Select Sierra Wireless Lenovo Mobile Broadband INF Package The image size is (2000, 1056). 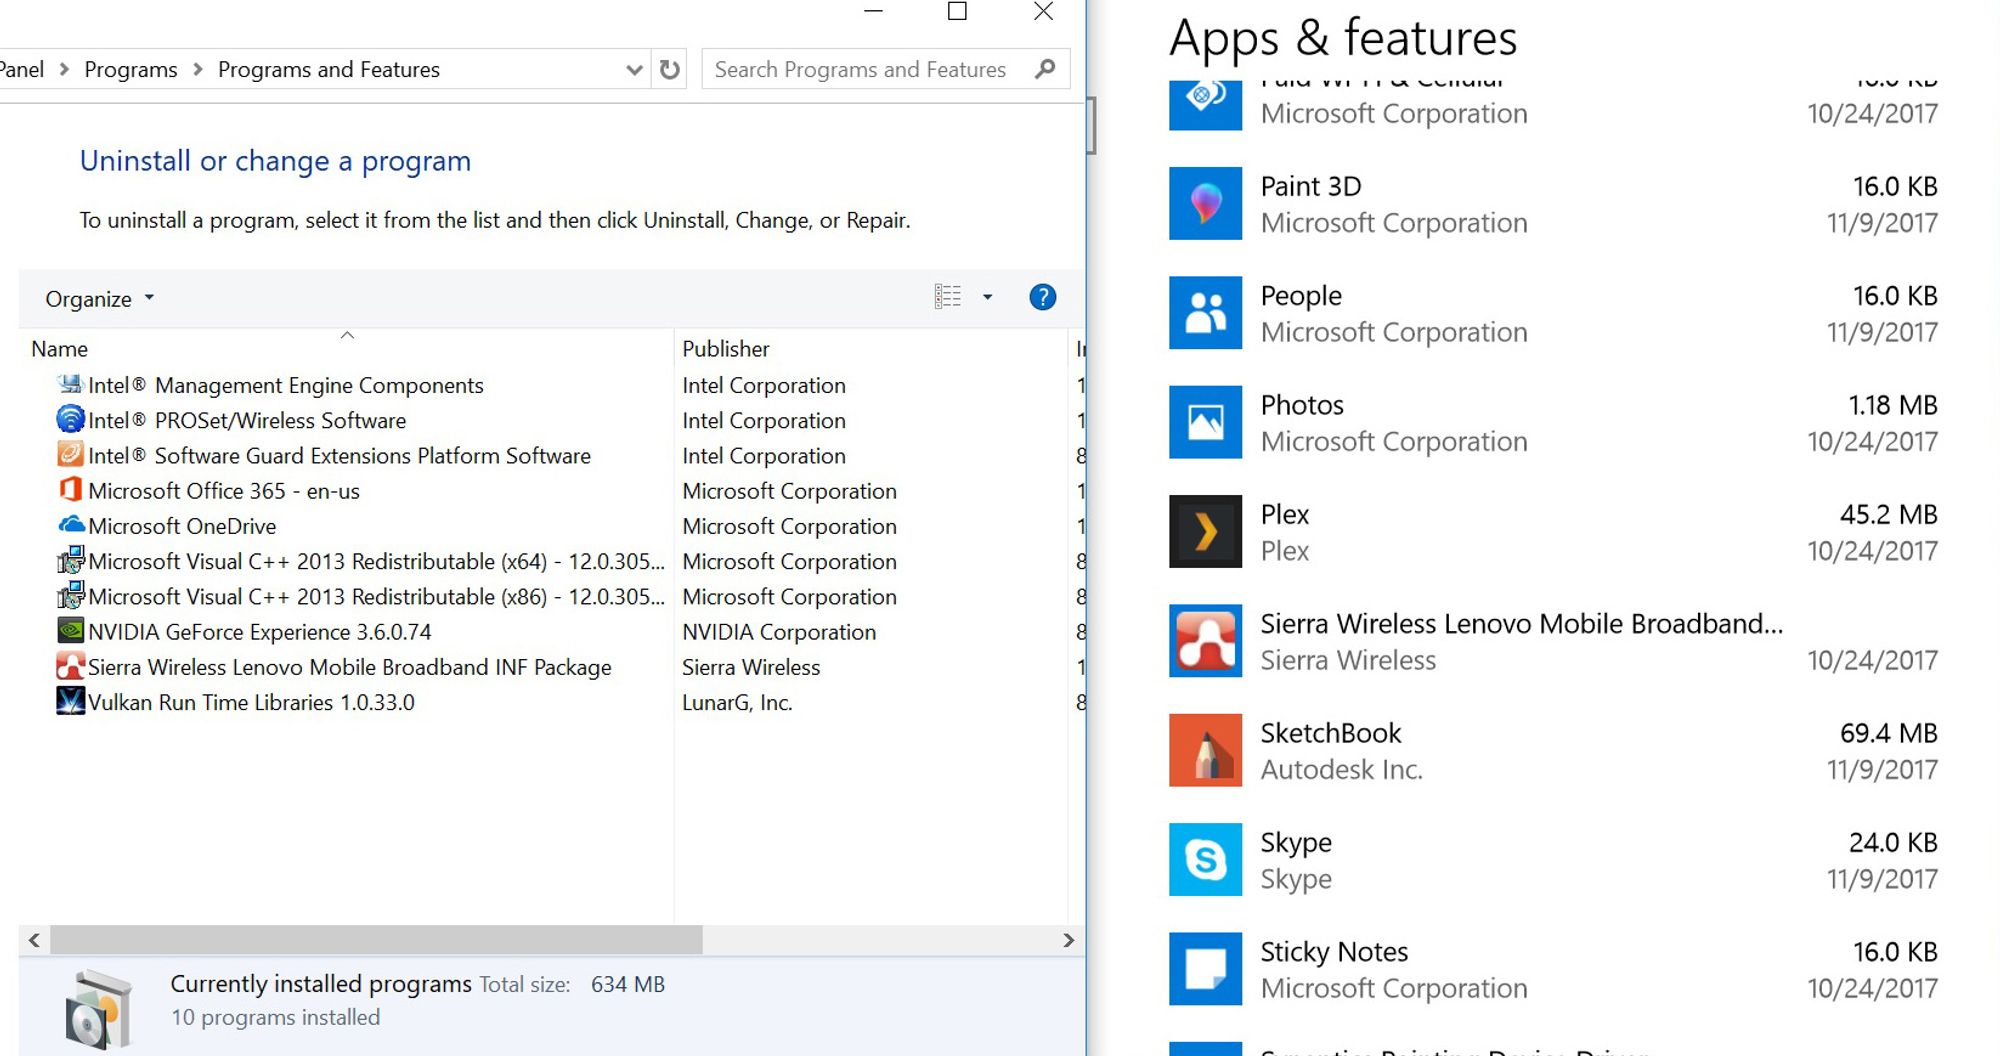pyautogui.click(x=350, y=667)
